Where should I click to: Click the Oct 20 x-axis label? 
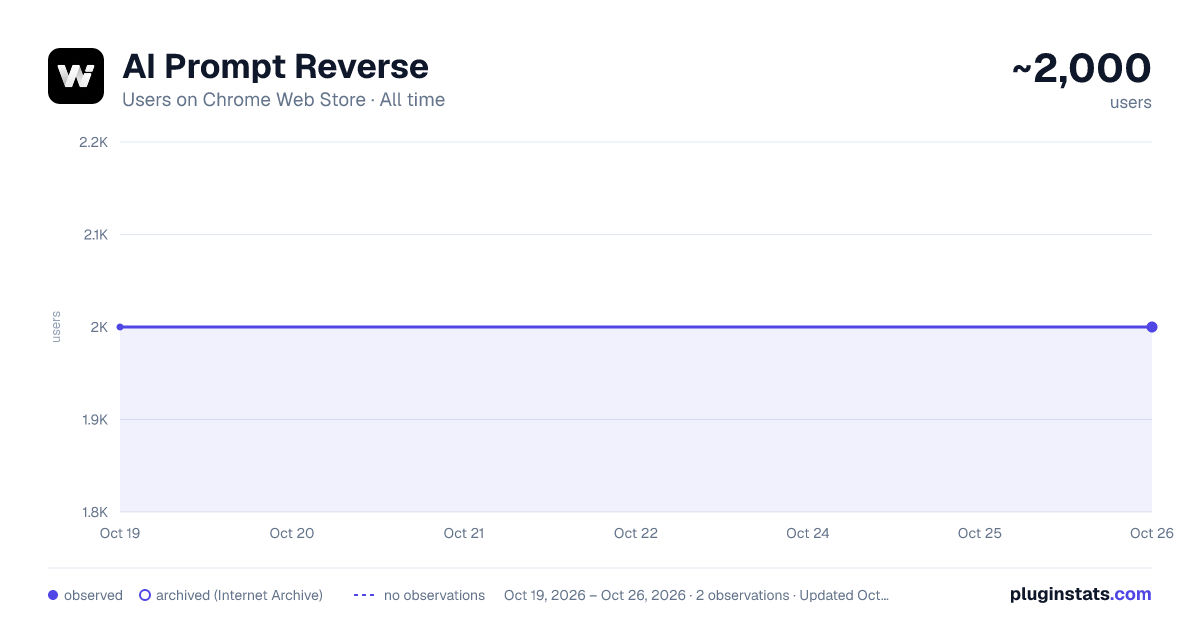pyautogui.click(x=292, y=533)
